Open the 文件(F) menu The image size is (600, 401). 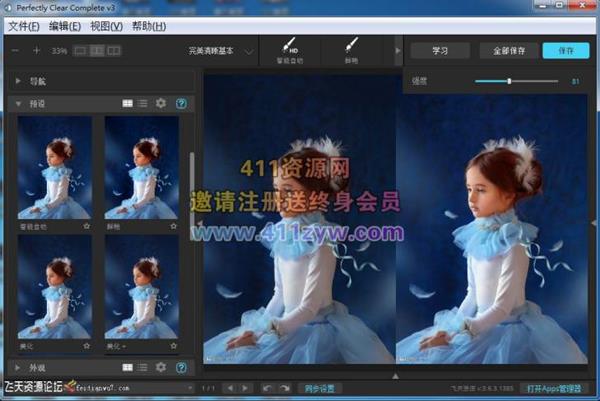pos(22,25)
